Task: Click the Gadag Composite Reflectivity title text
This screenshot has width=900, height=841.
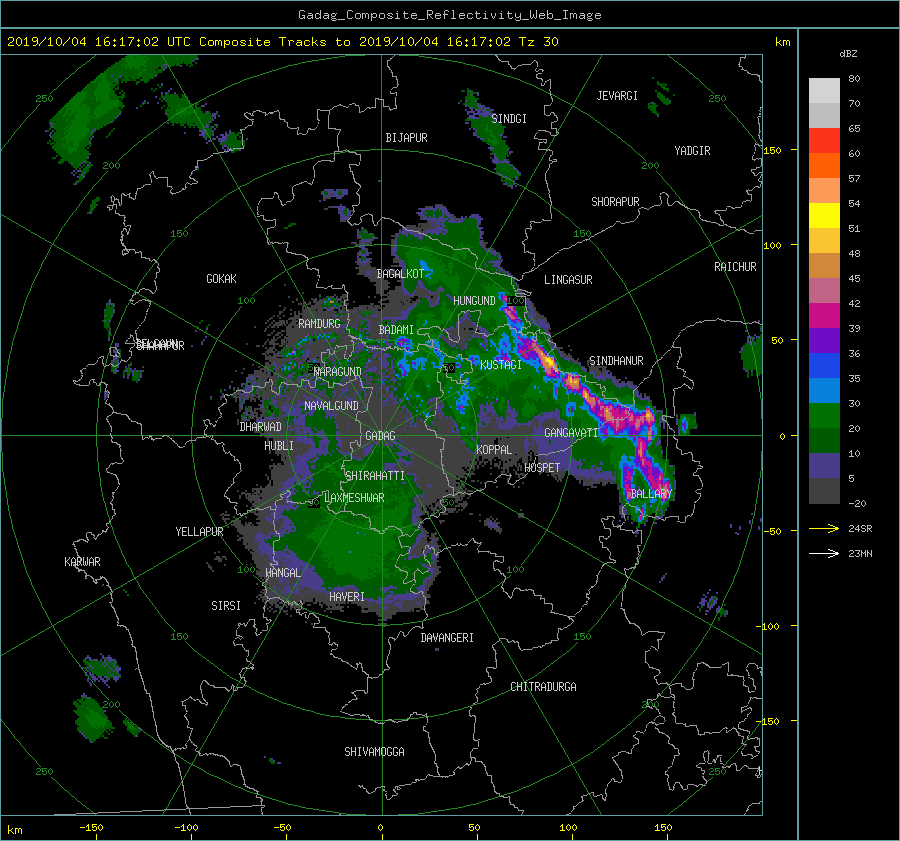Action: [x=449, y=15]
